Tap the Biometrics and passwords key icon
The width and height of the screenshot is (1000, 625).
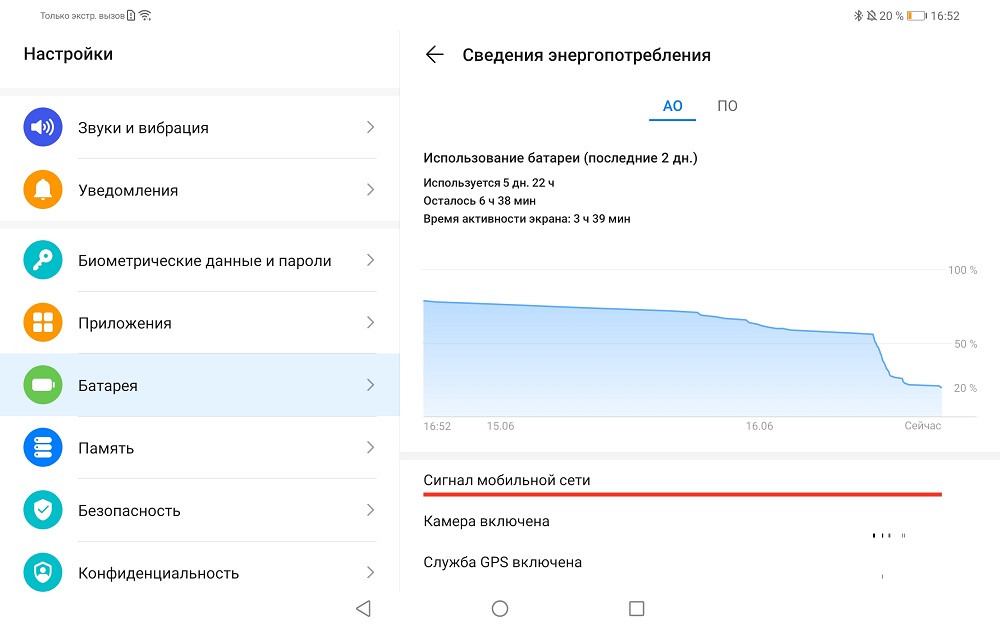click(43, 260)
